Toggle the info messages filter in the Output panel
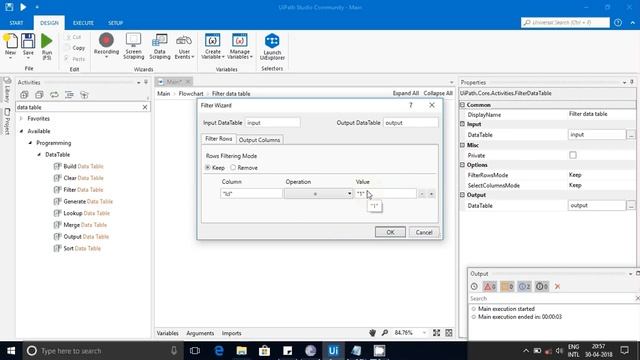 coord(524,287)
